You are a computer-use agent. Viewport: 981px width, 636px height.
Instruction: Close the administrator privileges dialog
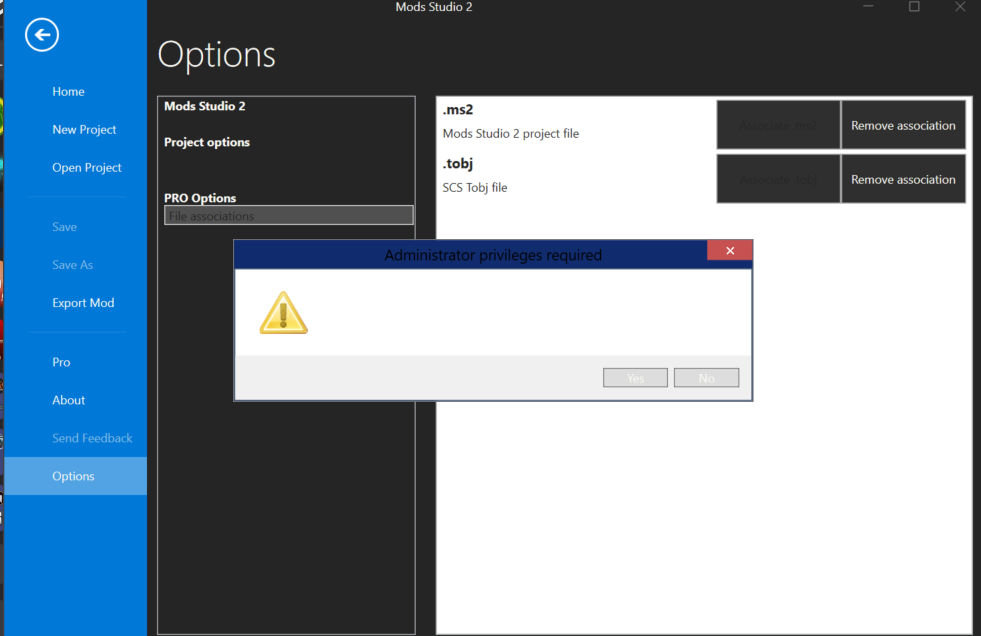pyautogui.click(x=730, y=250)
